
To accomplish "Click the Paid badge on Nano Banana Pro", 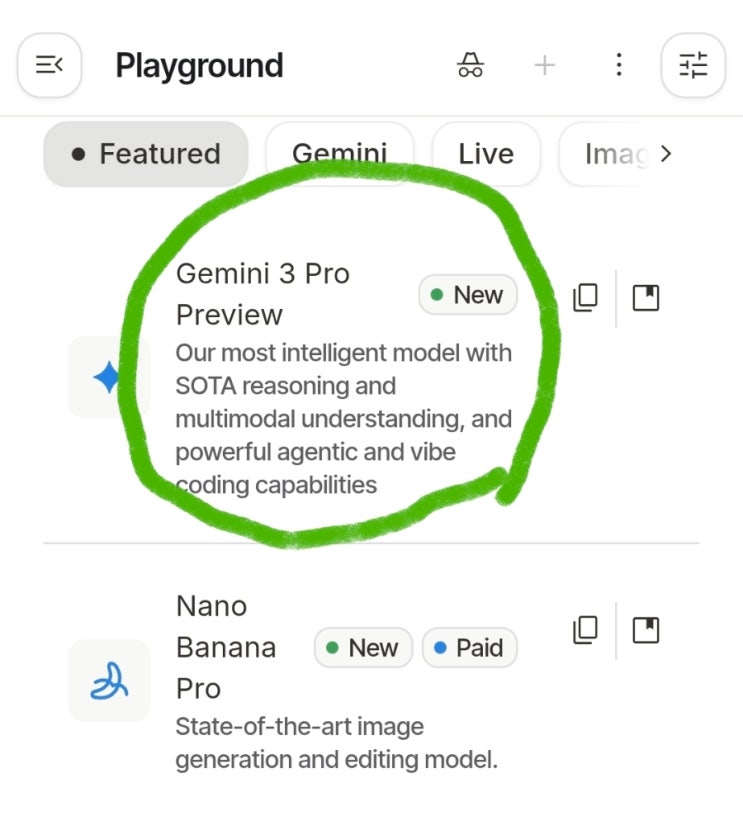I will [470, 648].
